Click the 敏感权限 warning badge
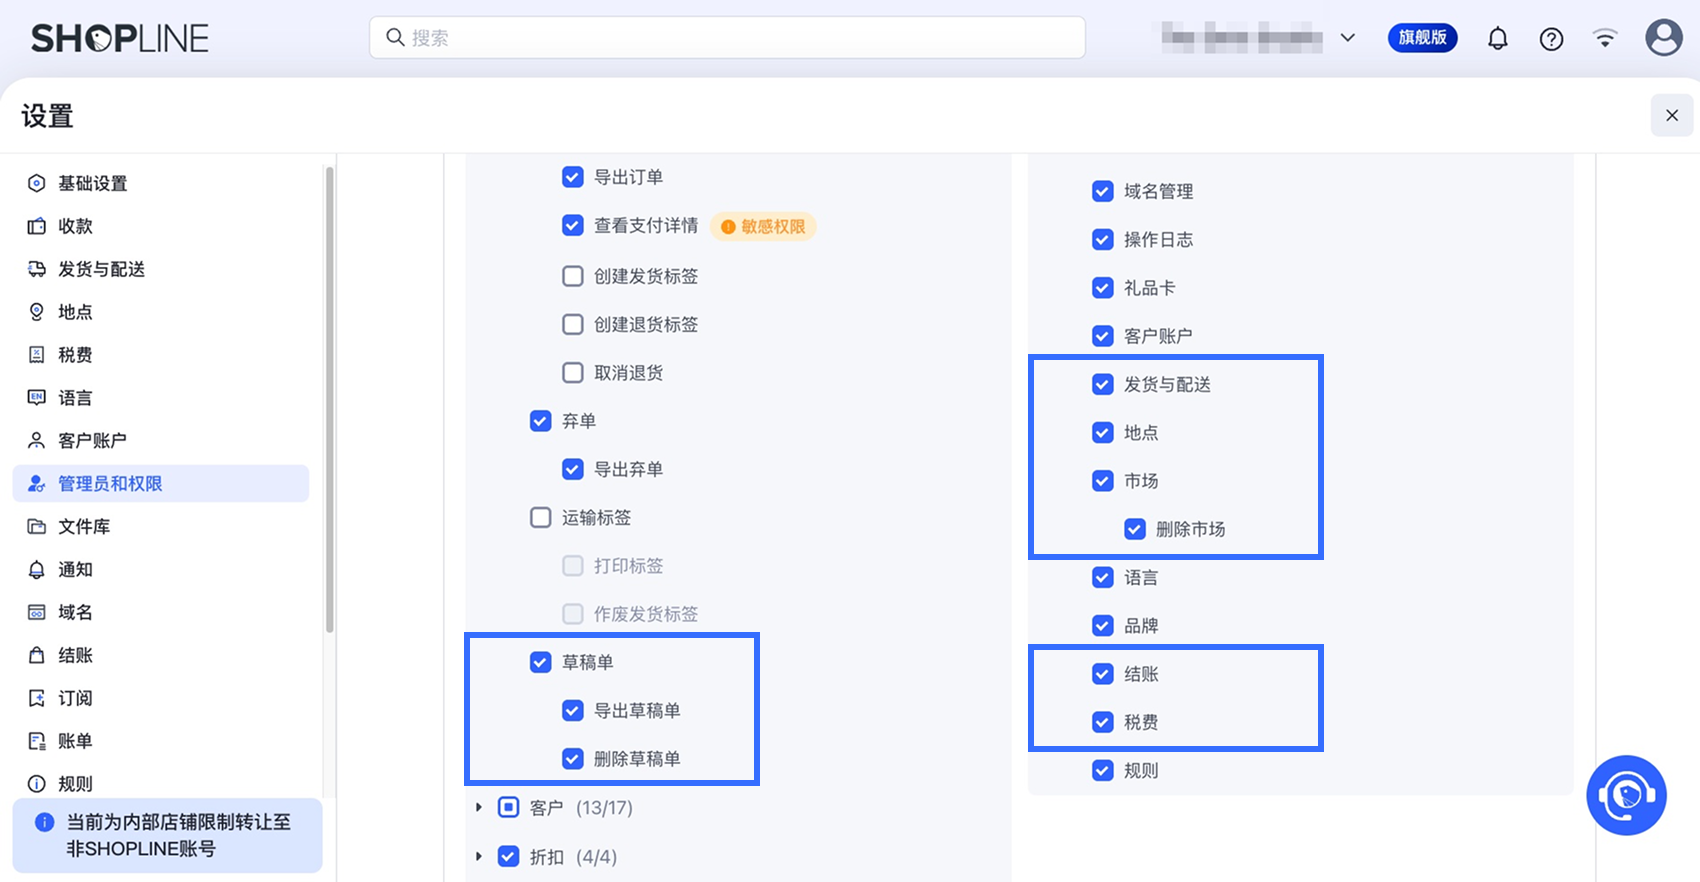This screenshot has height=882, width=1700. pos(763,227)
